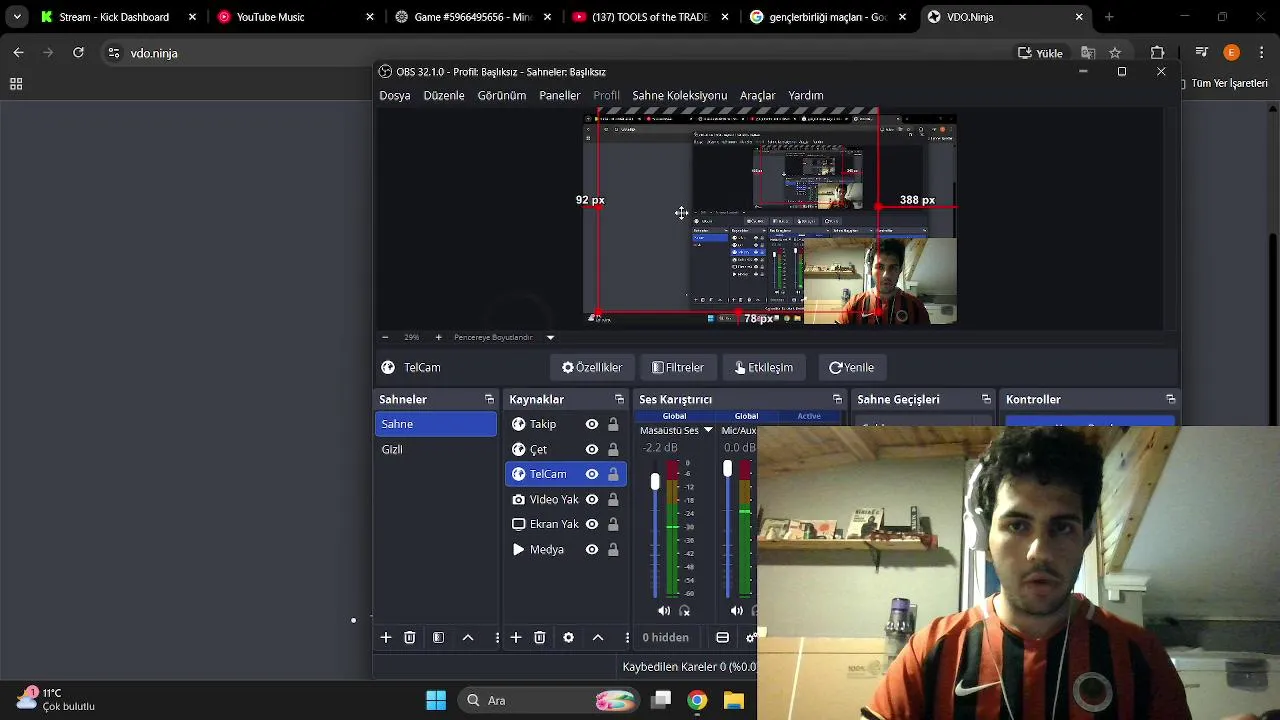Mute the Masaüstü Ses speaker icon

pos(664,611)
